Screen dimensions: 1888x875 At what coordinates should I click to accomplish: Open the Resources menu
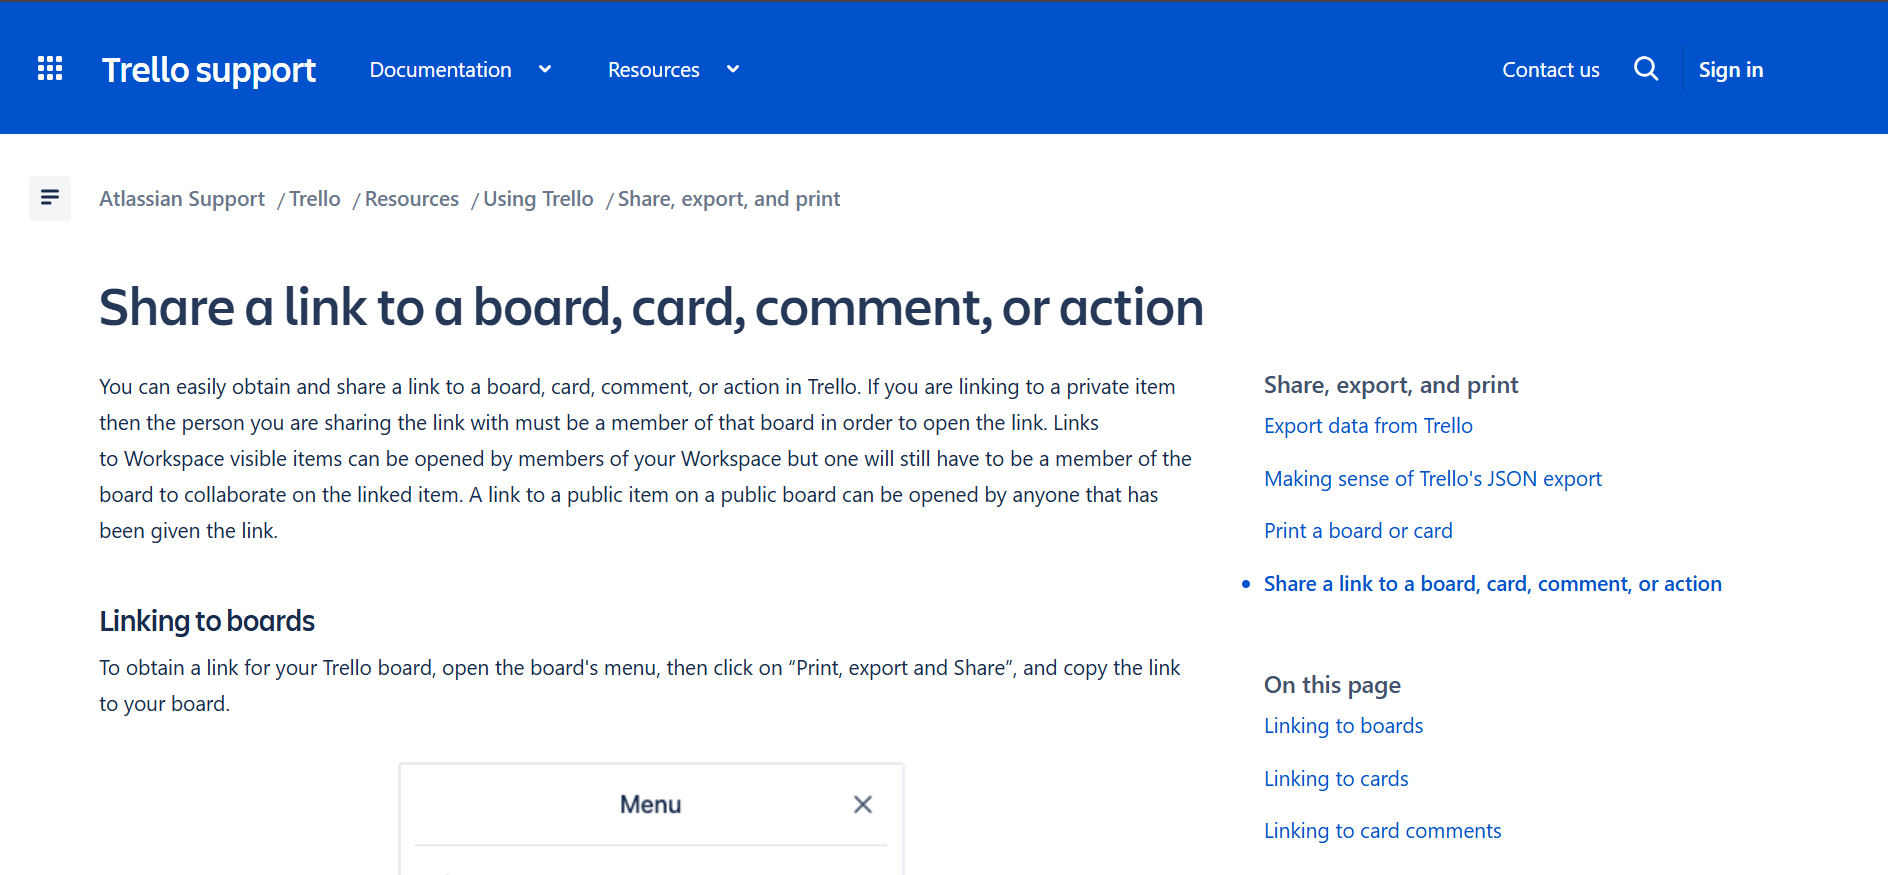[x=654, y=70]
